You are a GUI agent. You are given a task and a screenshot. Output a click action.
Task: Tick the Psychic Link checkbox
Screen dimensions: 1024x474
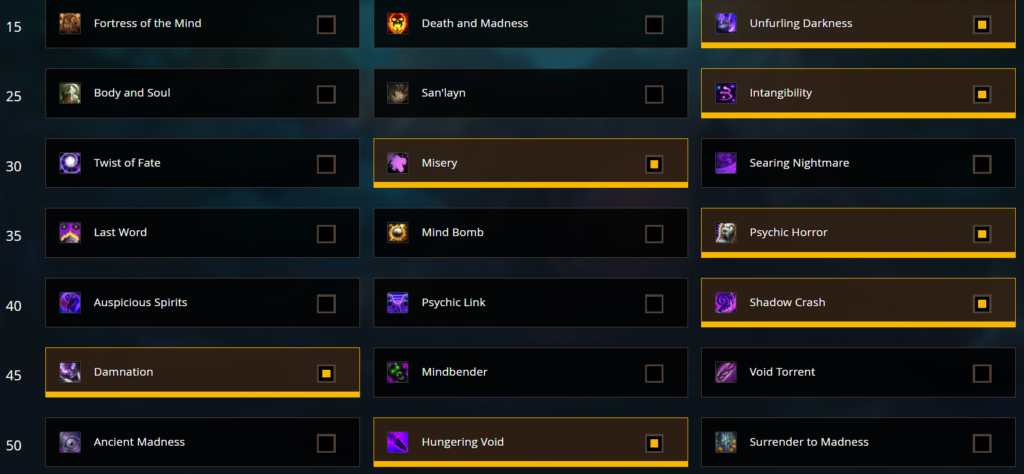654,304
